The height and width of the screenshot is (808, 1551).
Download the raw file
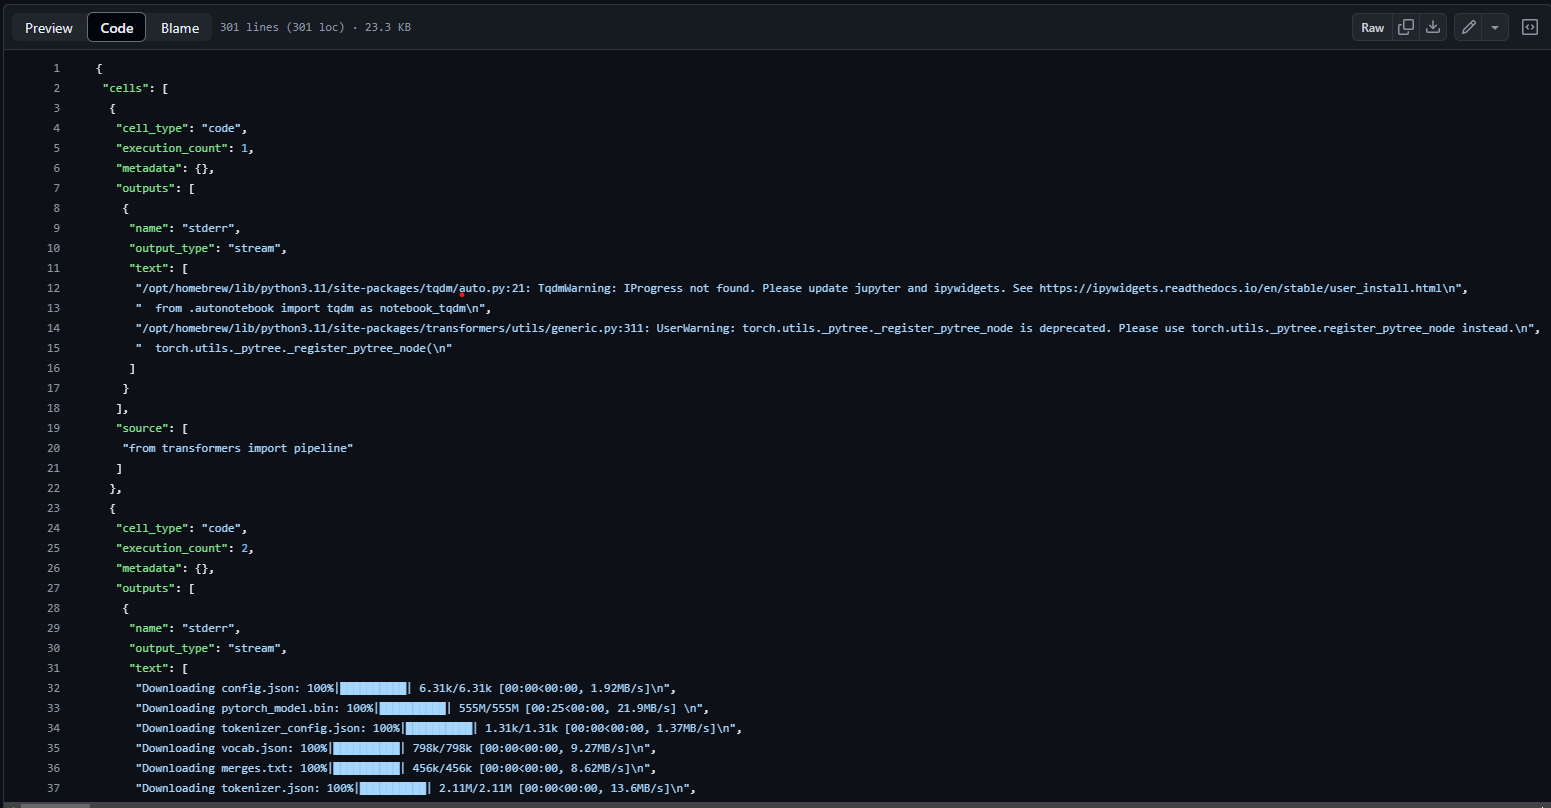pyautogui.click(x=1432, y=27)
